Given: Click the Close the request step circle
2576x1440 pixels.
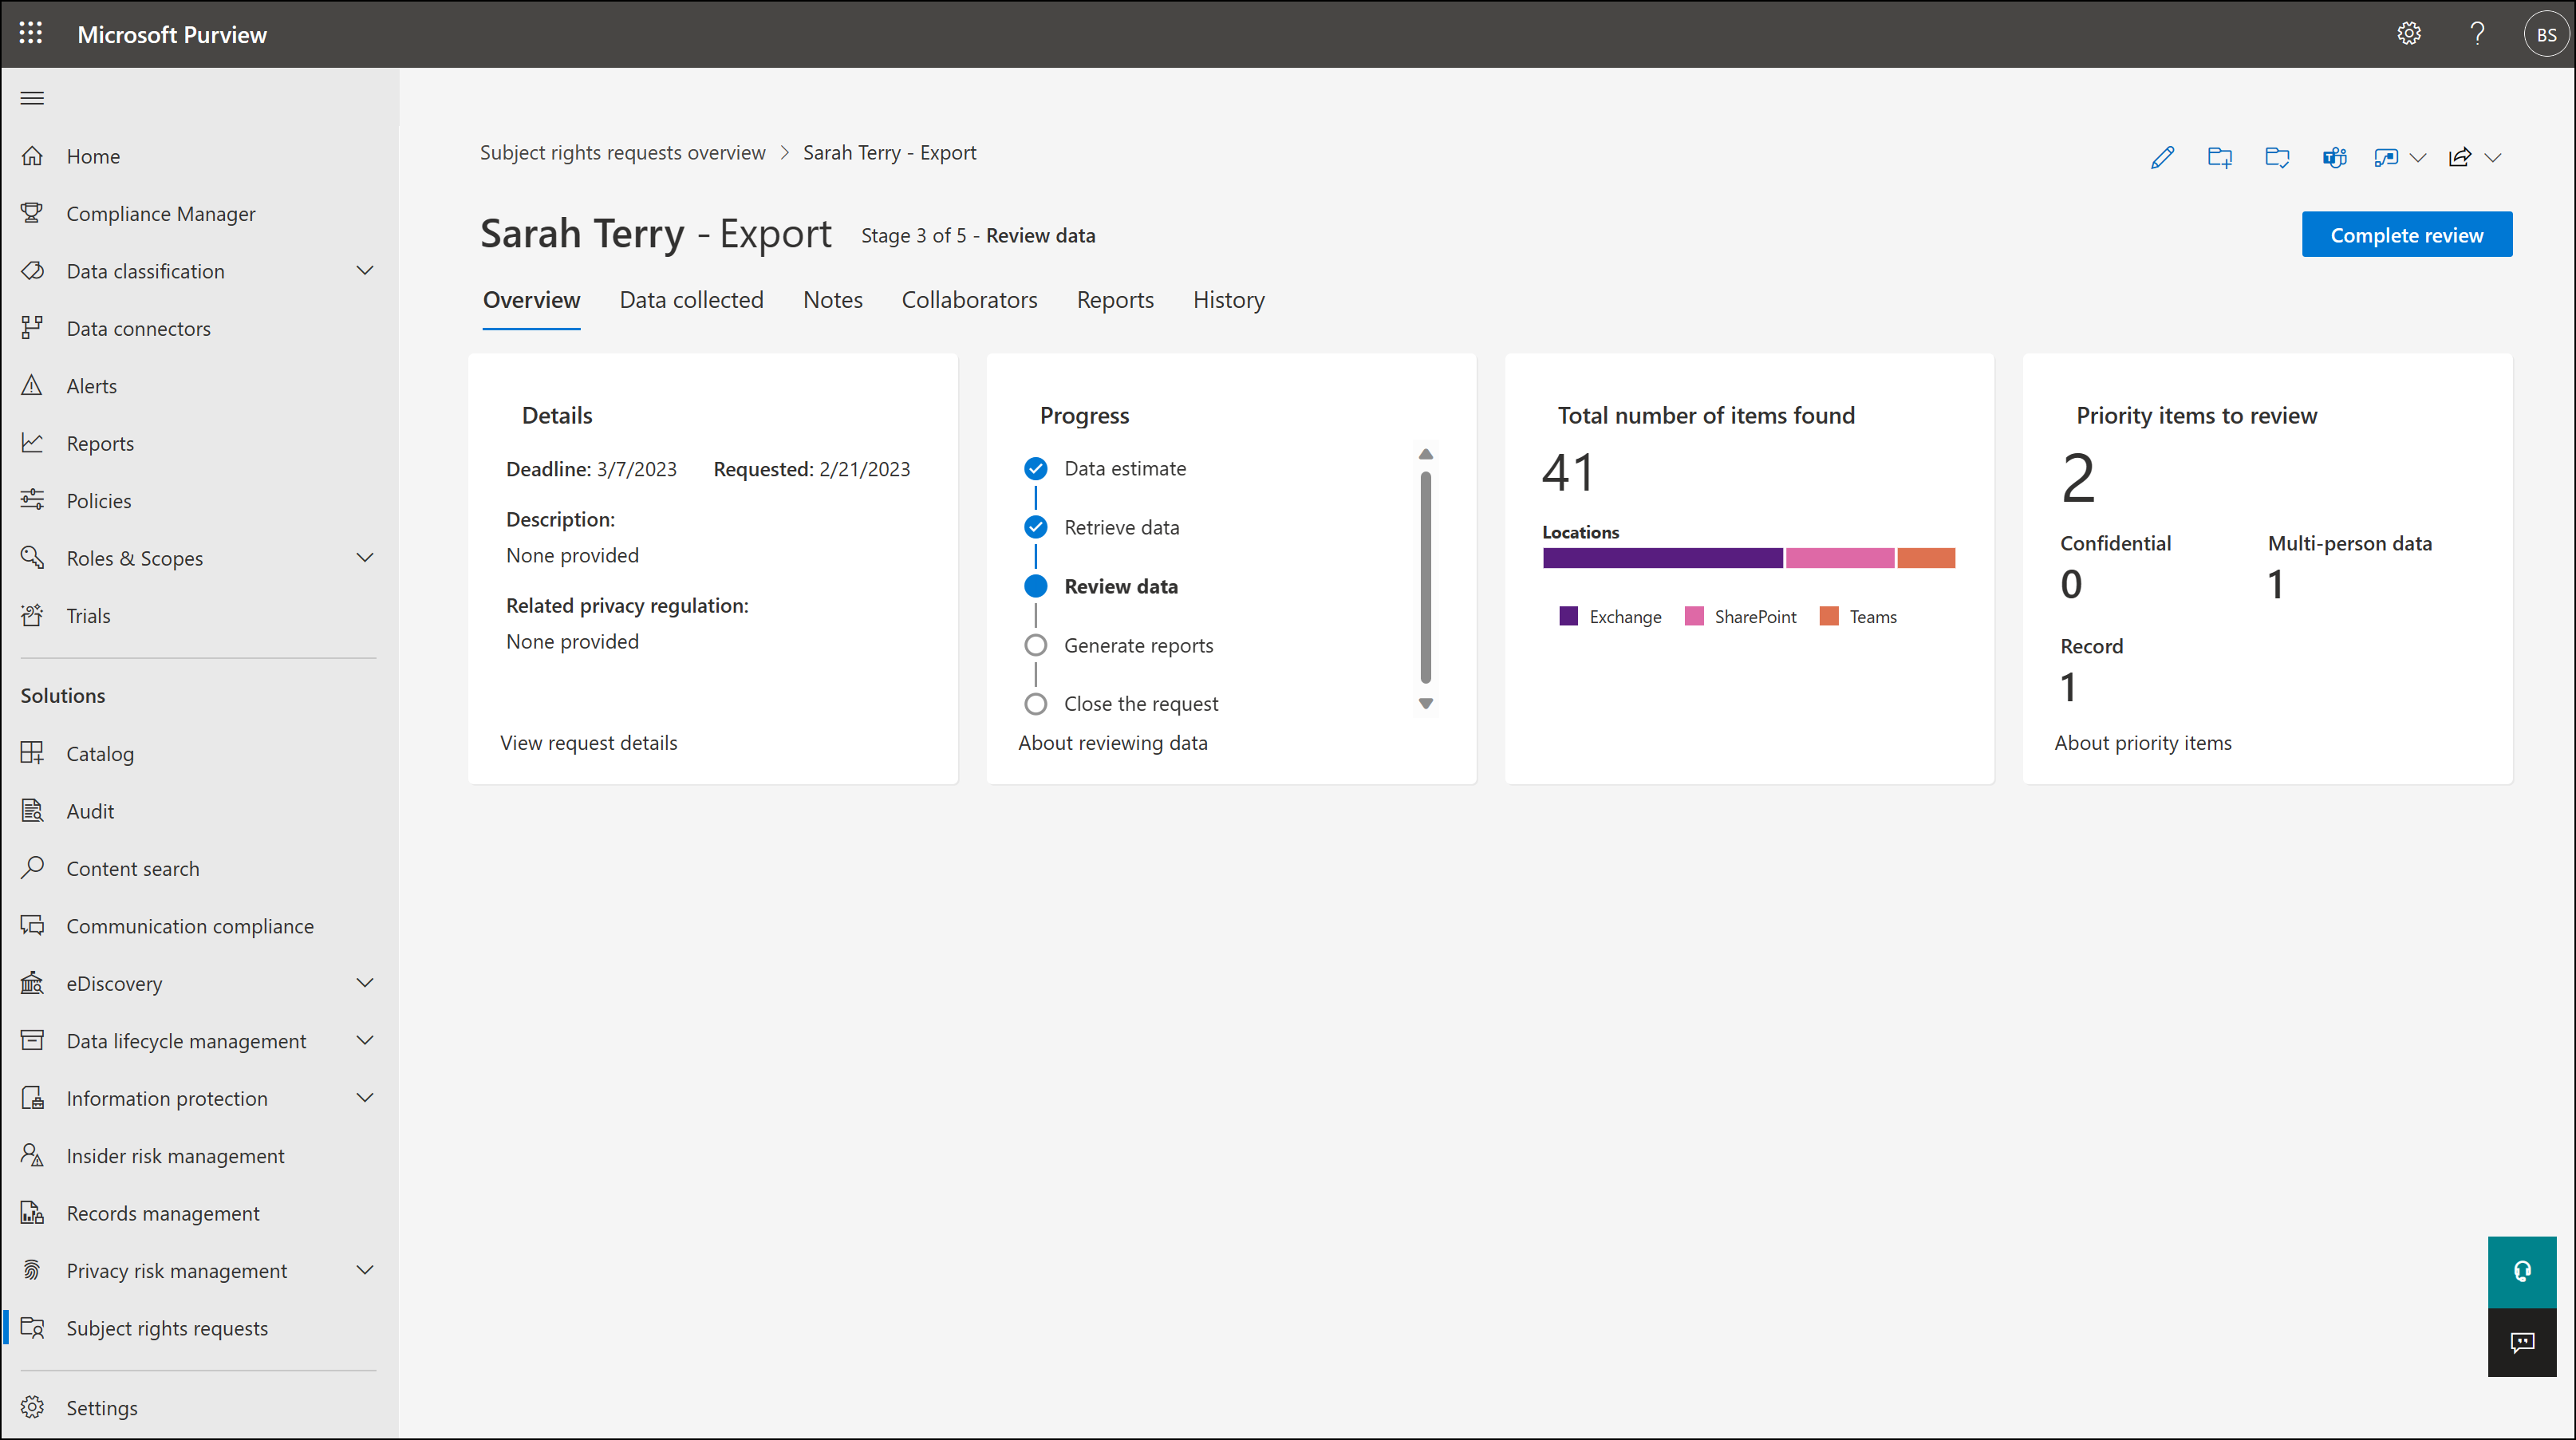Looking at the screenshot, I should pyautogui.click(x=1036, y=704).
